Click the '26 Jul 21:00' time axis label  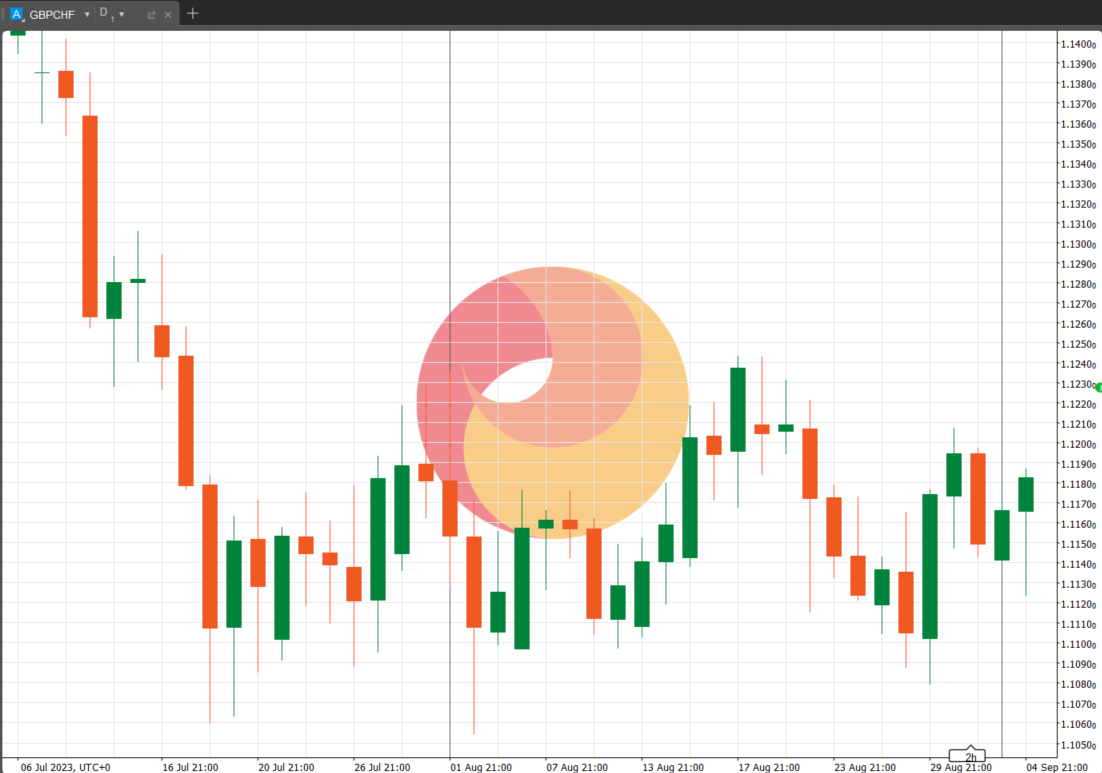tap(382, 767)
